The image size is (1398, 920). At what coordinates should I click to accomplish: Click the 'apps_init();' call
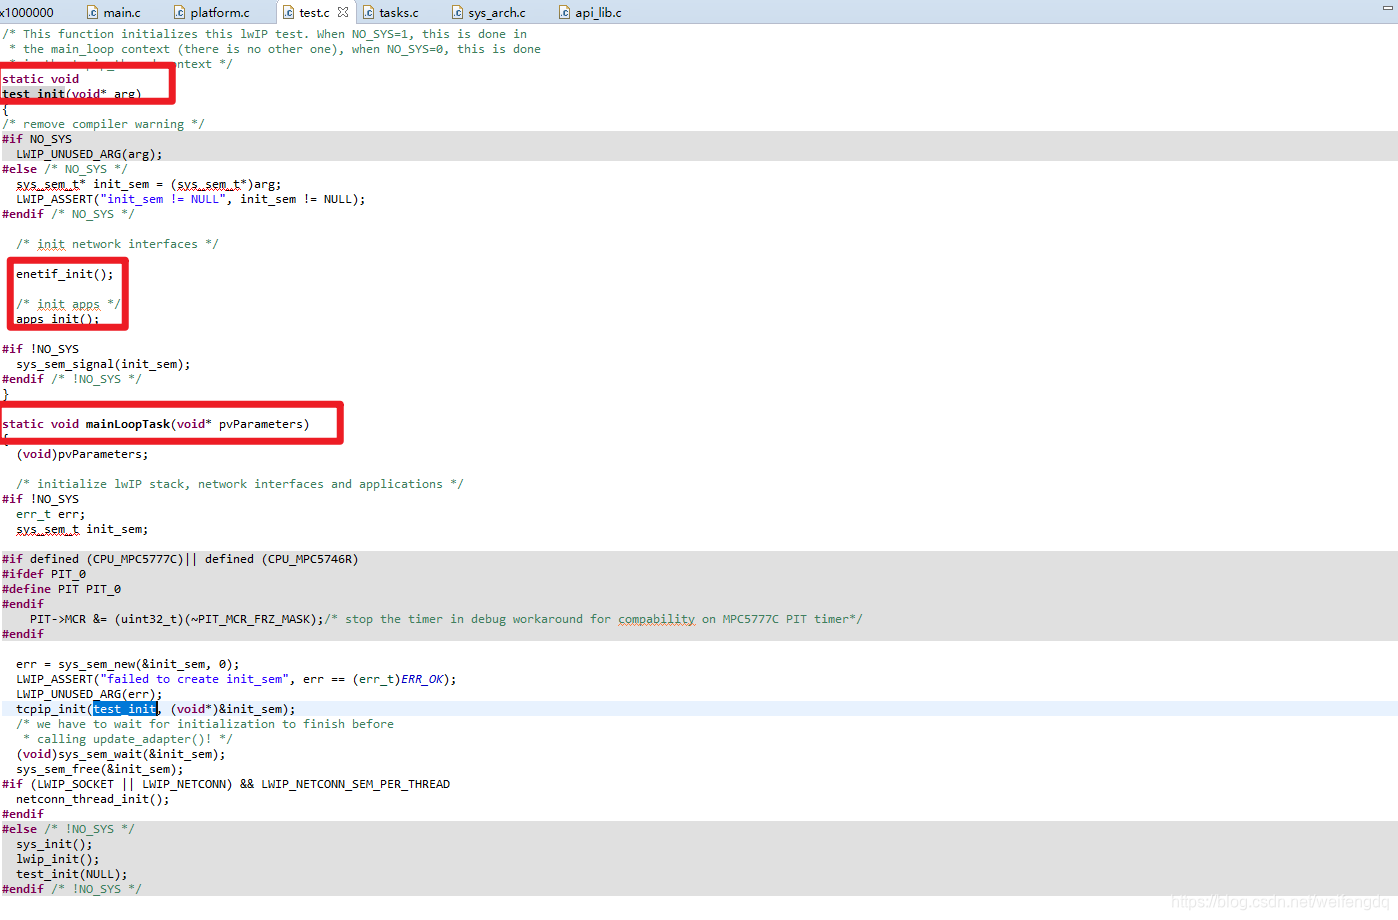[58, 319]
